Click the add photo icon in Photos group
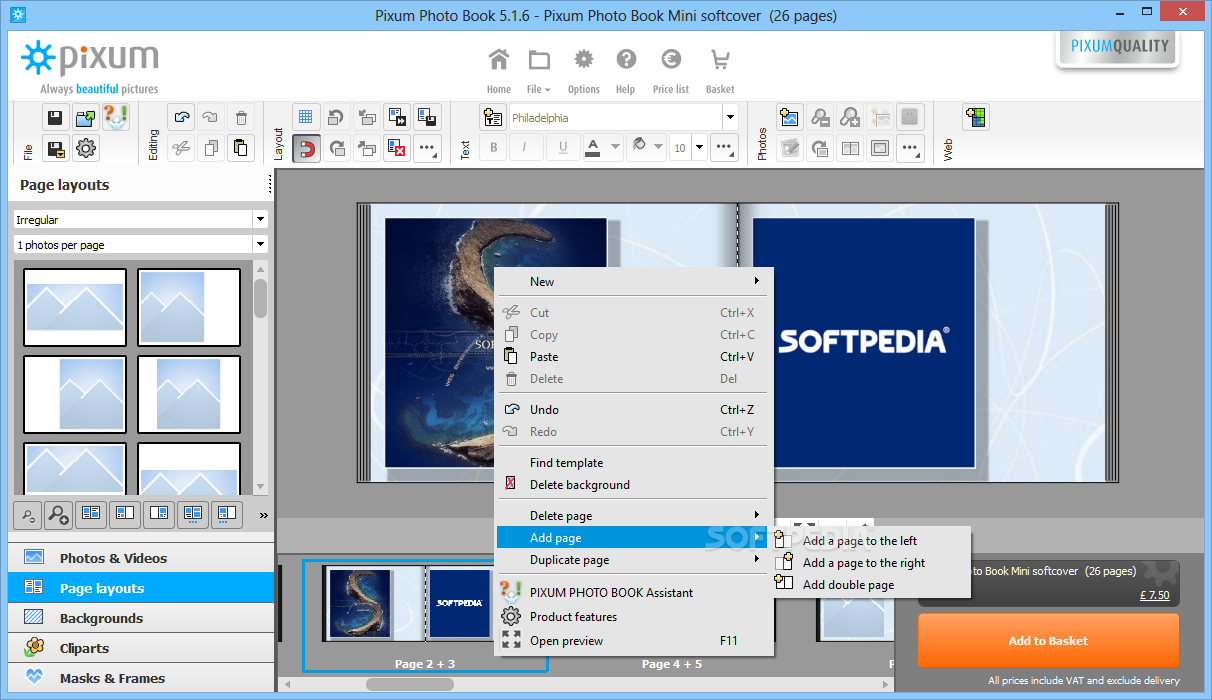The image size is (1212, 700). coord(790,117)
